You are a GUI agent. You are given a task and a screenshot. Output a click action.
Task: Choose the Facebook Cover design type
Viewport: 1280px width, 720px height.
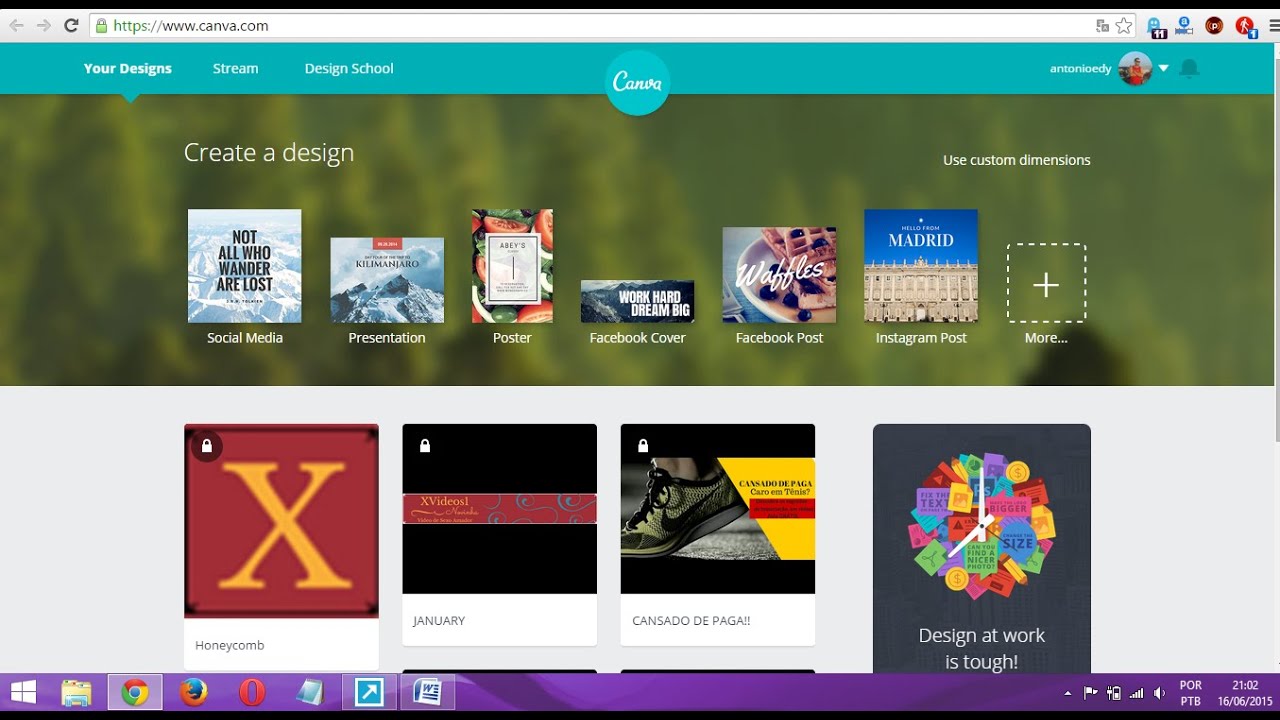tap(637, 312)
